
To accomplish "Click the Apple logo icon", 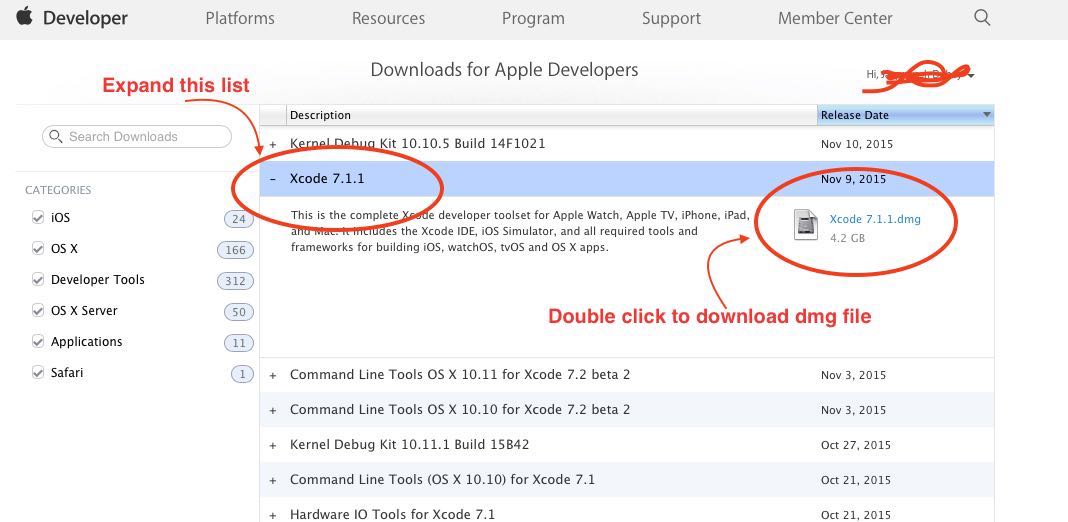I will [x=25, y=16].
